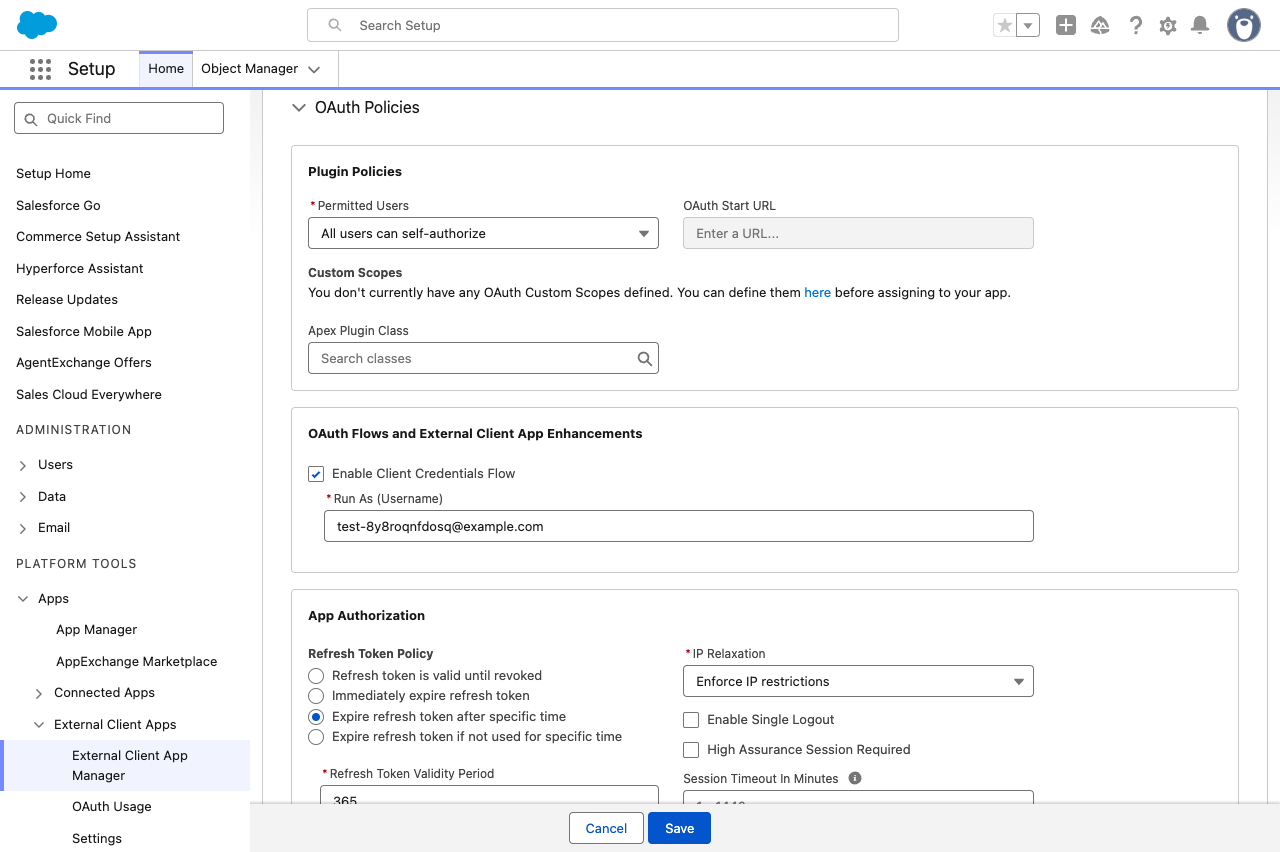Viewport: 1280px width, 852px height.
Task: Click the Quick Find search box
Action: (x=119, y=118)
